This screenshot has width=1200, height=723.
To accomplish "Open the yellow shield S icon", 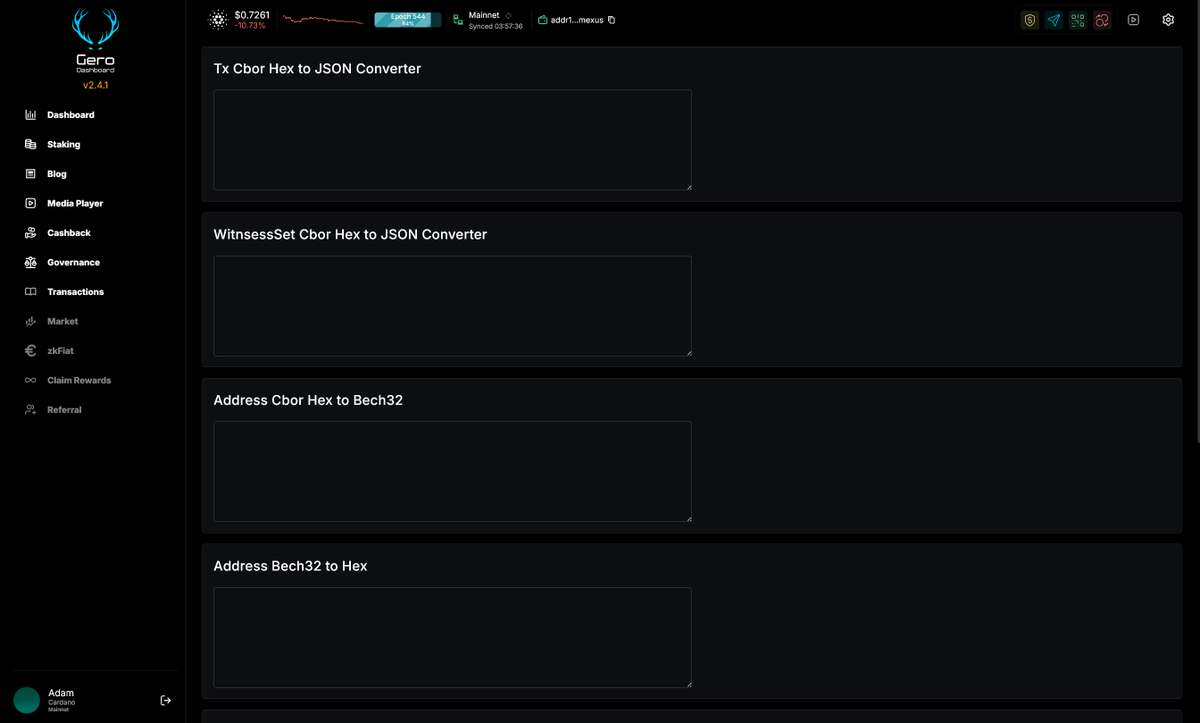I will coord(1029,19).
